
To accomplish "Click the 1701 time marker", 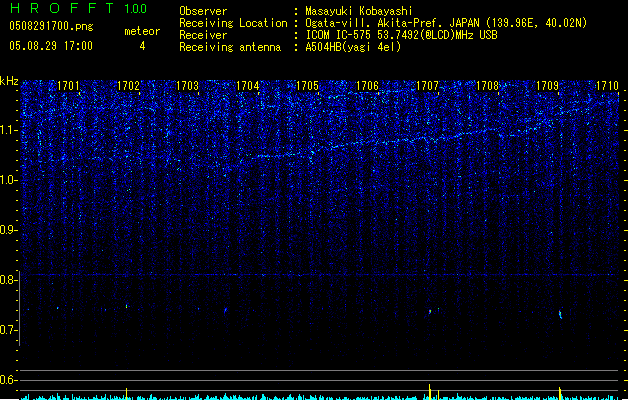I will 69,86.
